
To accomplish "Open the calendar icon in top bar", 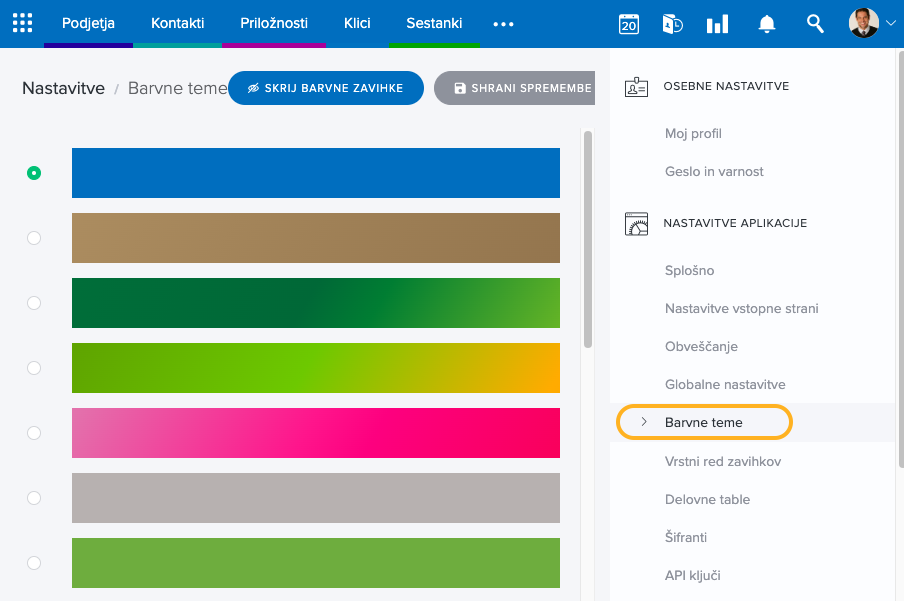I will click(x=629, y=24).
